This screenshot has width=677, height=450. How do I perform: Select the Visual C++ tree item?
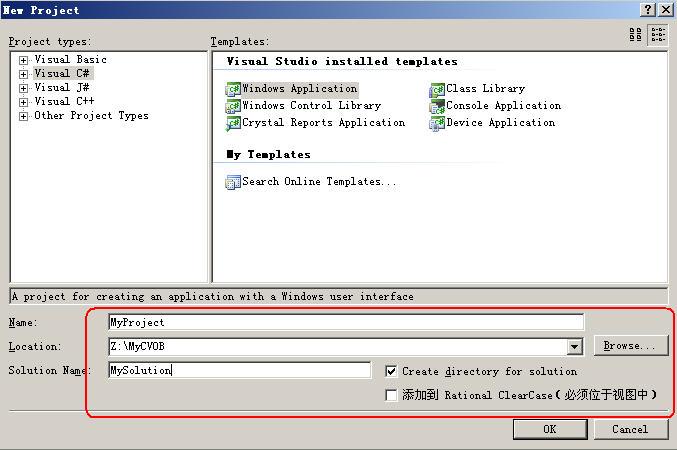point(64,101)
